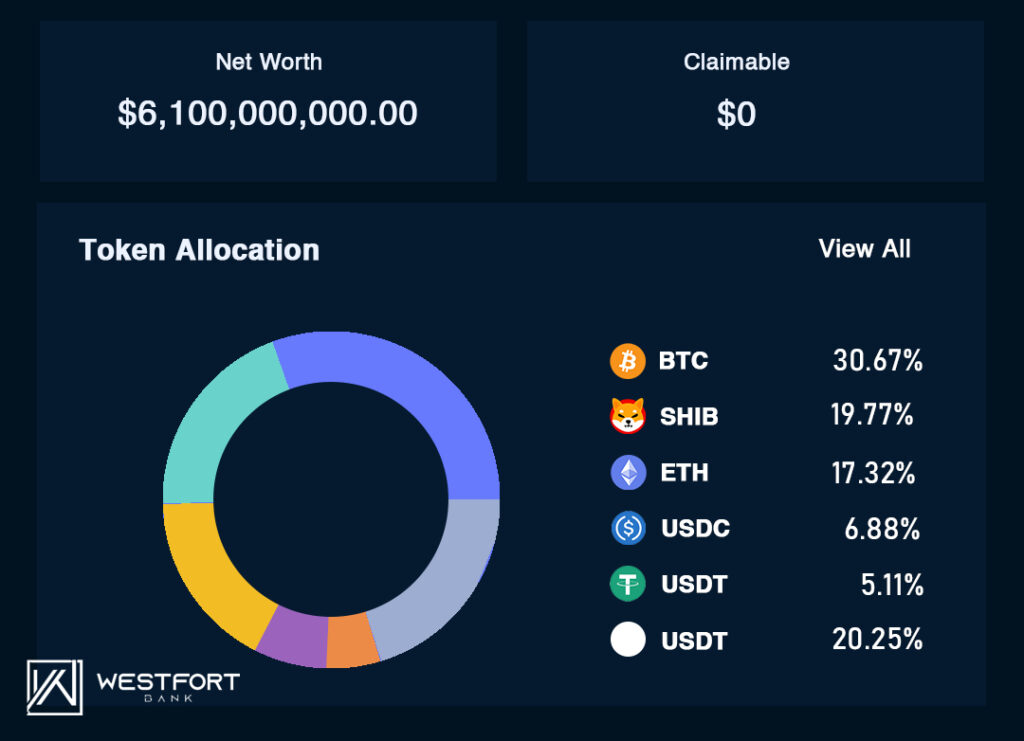Click the Token Allocation heading
Image resolution: width=1024 pixels, height=741 pixels.
point(199,250)
